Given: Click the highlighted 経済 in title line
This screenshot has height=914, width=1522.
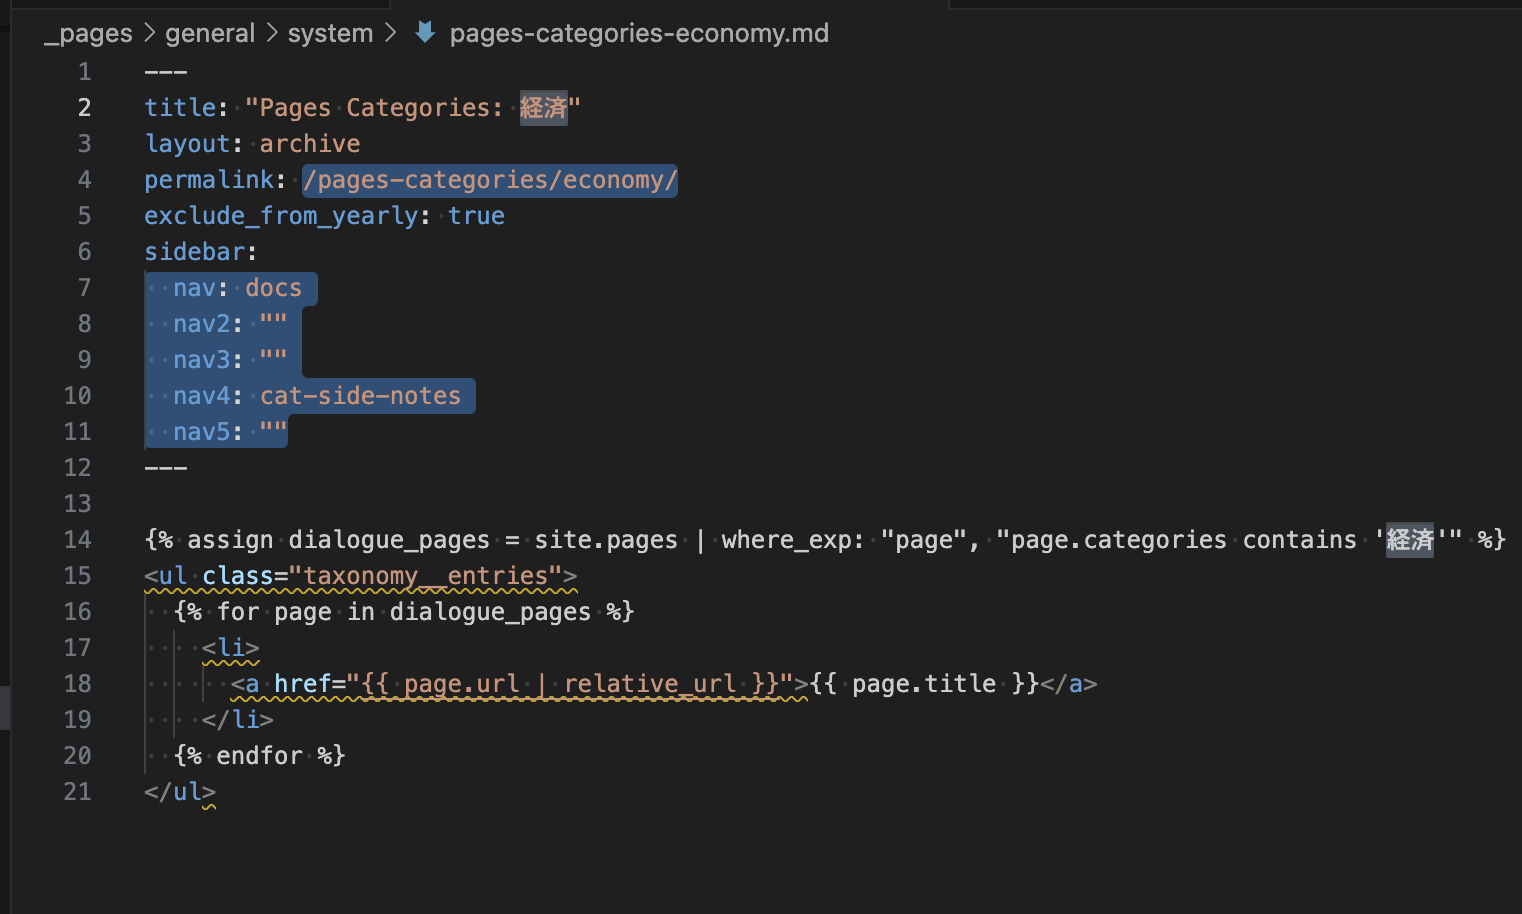Looking at the screenshot, I should click(543, 108).
